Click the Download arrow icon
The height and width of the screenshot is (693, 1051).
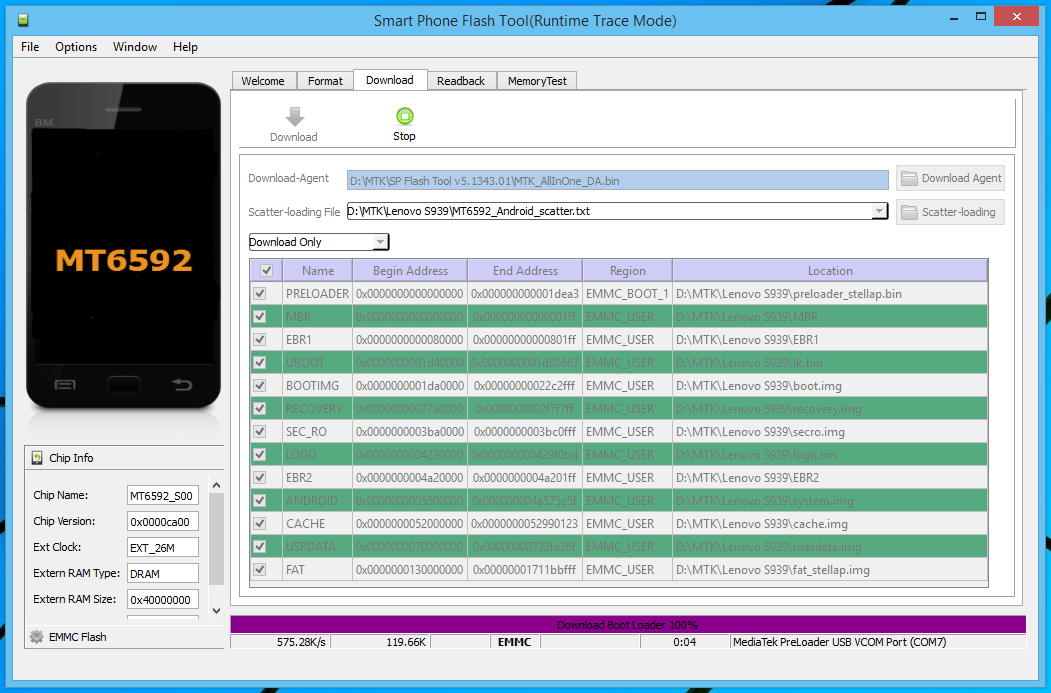294,117
